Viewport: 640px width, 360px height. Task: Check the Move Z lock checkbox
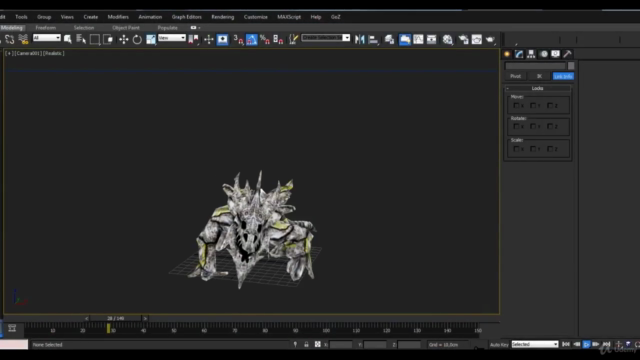[x=550, y=105]
